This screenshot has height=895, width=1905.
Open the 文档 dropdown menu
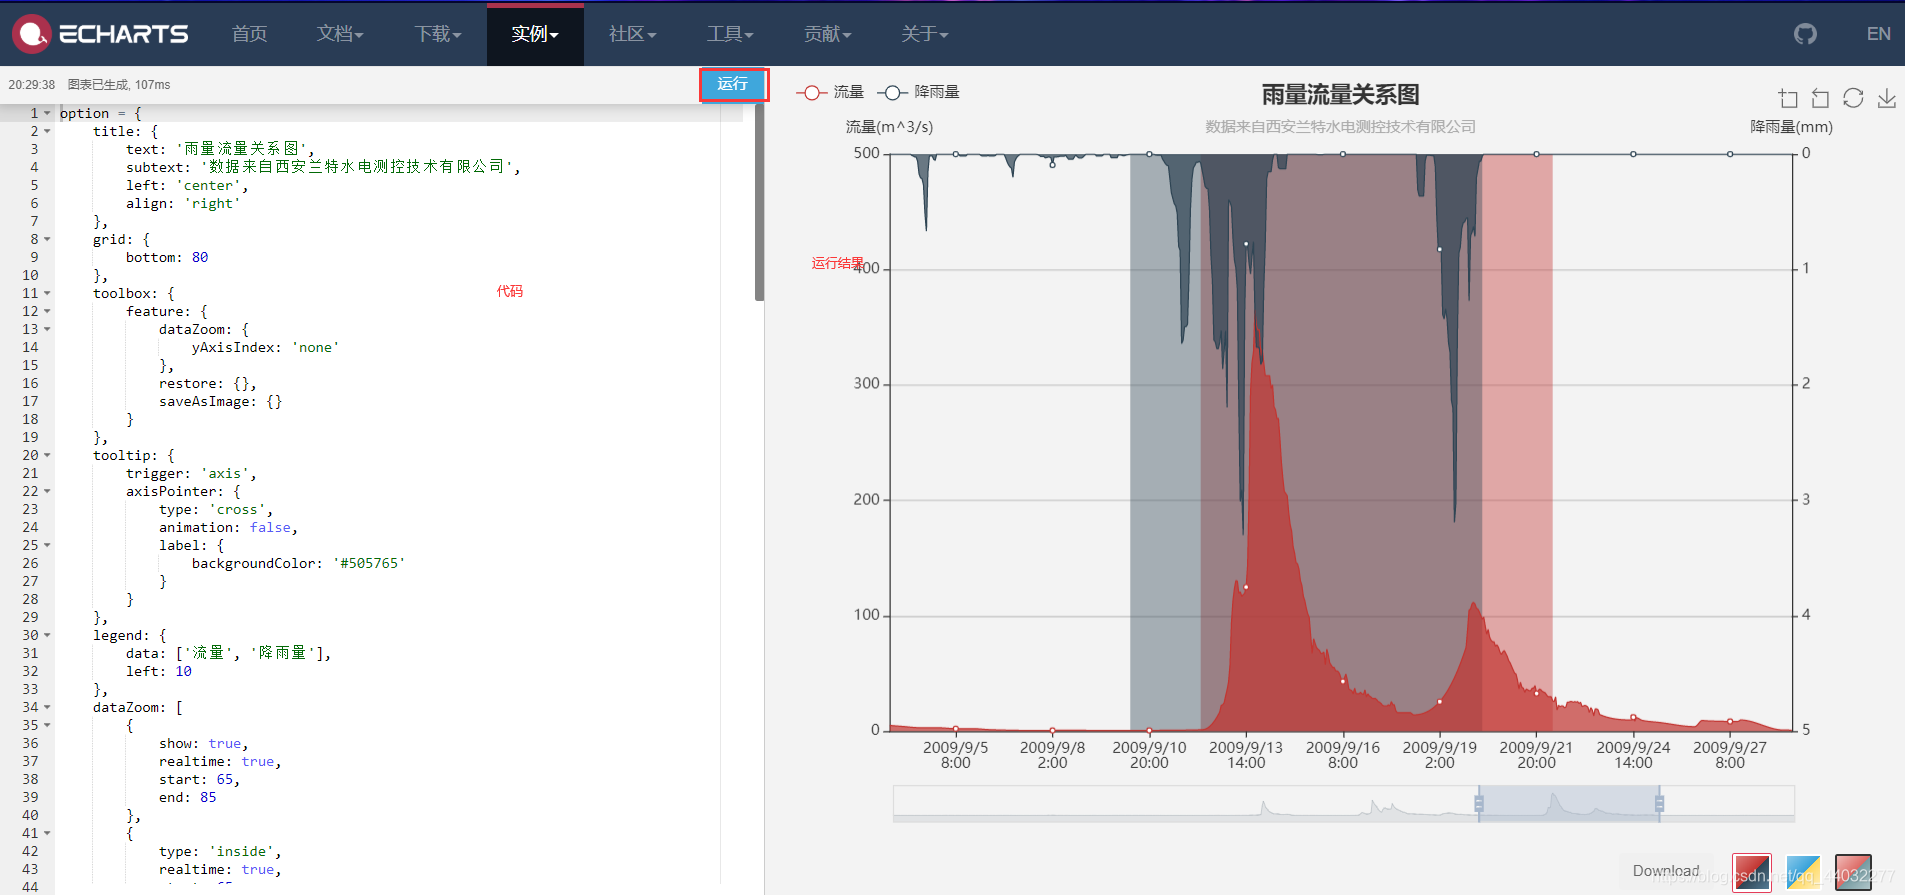click(340, 34)
